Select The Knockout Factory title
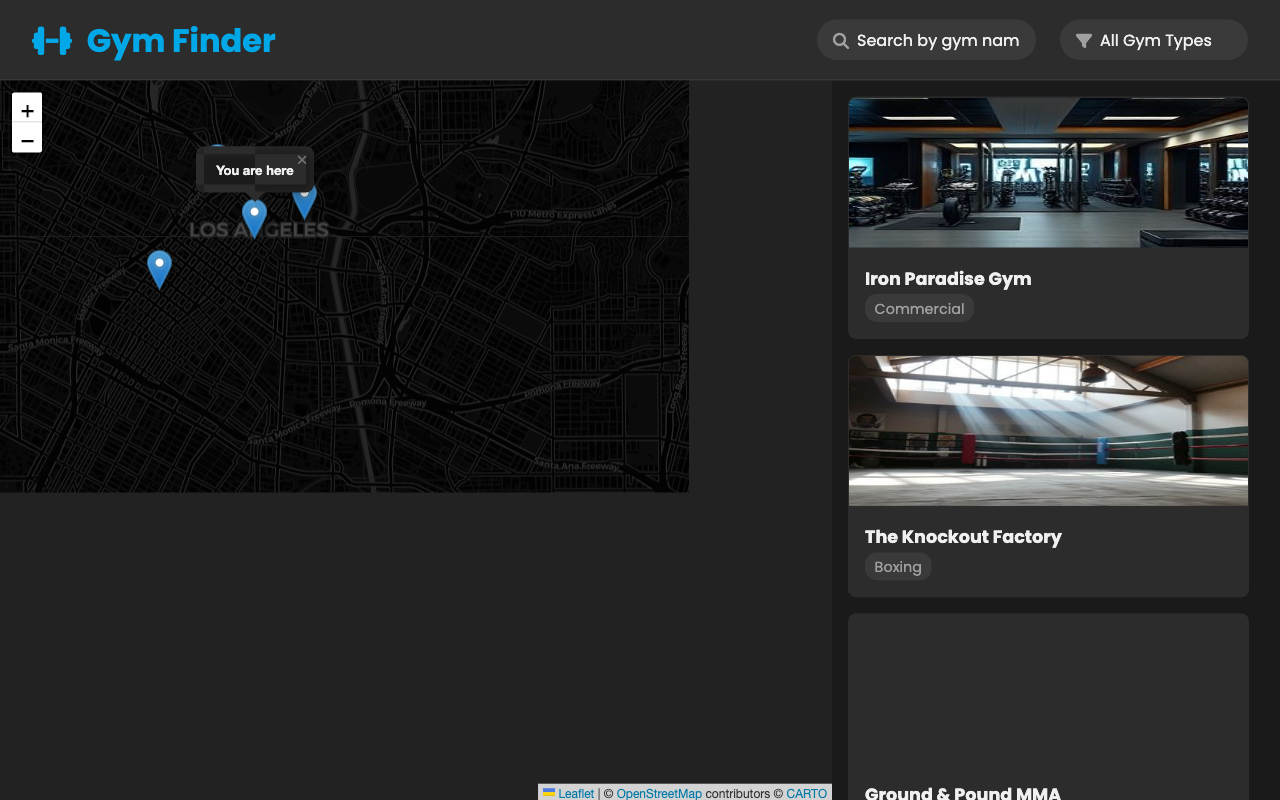This screenshot has width=1280, height=800. coord(963,537)
